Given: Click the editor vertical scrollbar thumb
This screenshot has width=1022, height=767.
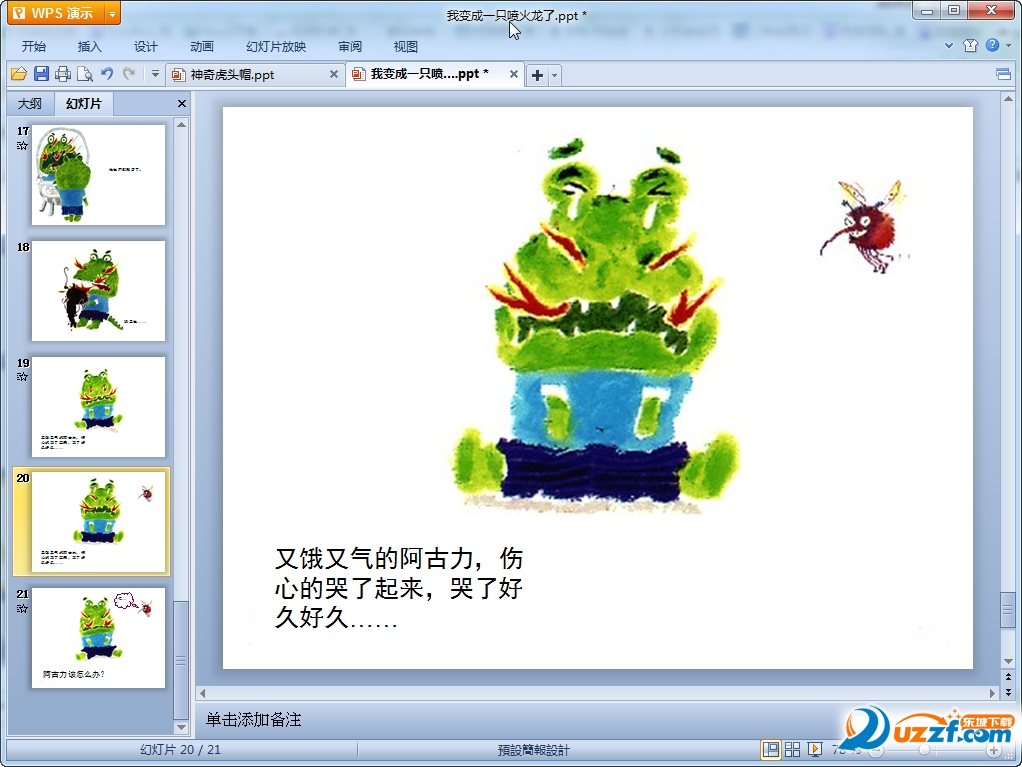Looking at the screenshot, I should (1008, 610).
